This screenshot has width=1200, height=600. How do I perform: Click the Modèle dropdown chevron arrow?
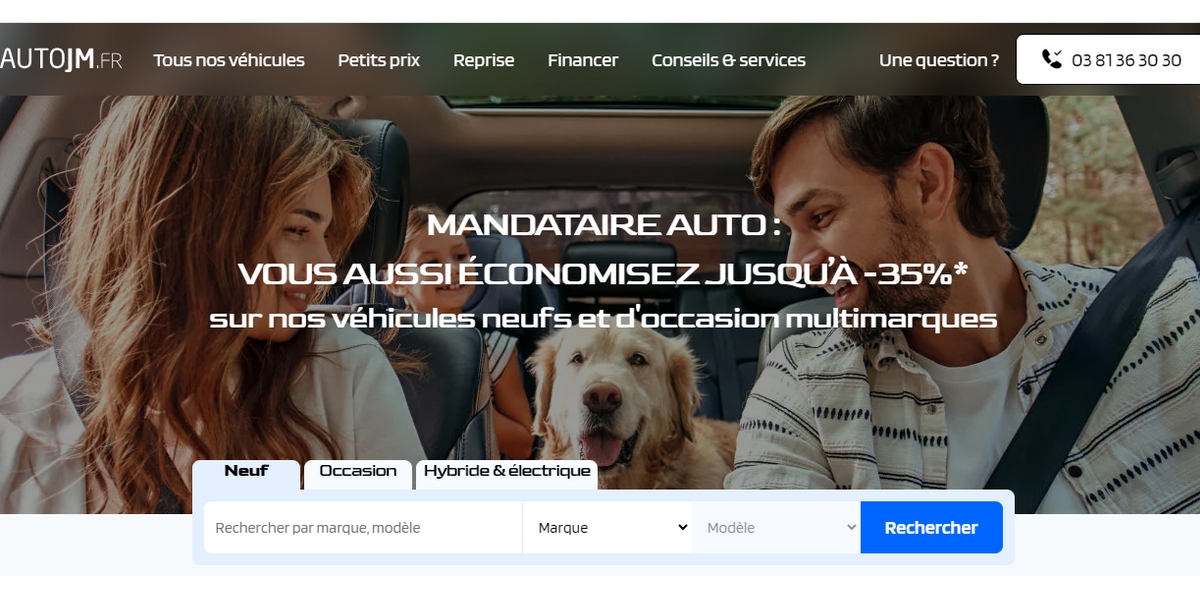click(x=852, y=527)
